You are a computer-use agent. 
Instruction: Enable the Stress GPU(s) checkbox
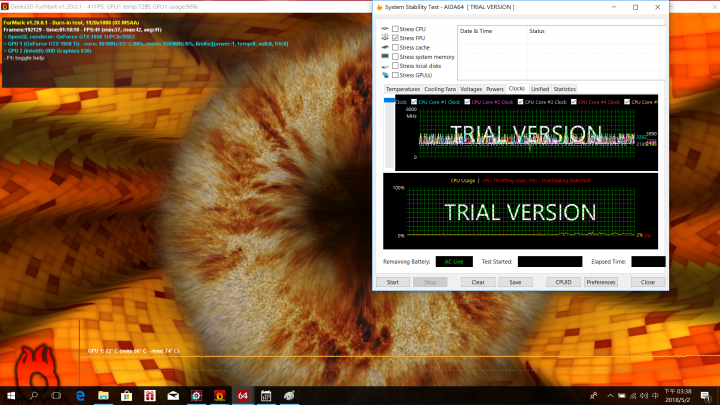(395, 75)
